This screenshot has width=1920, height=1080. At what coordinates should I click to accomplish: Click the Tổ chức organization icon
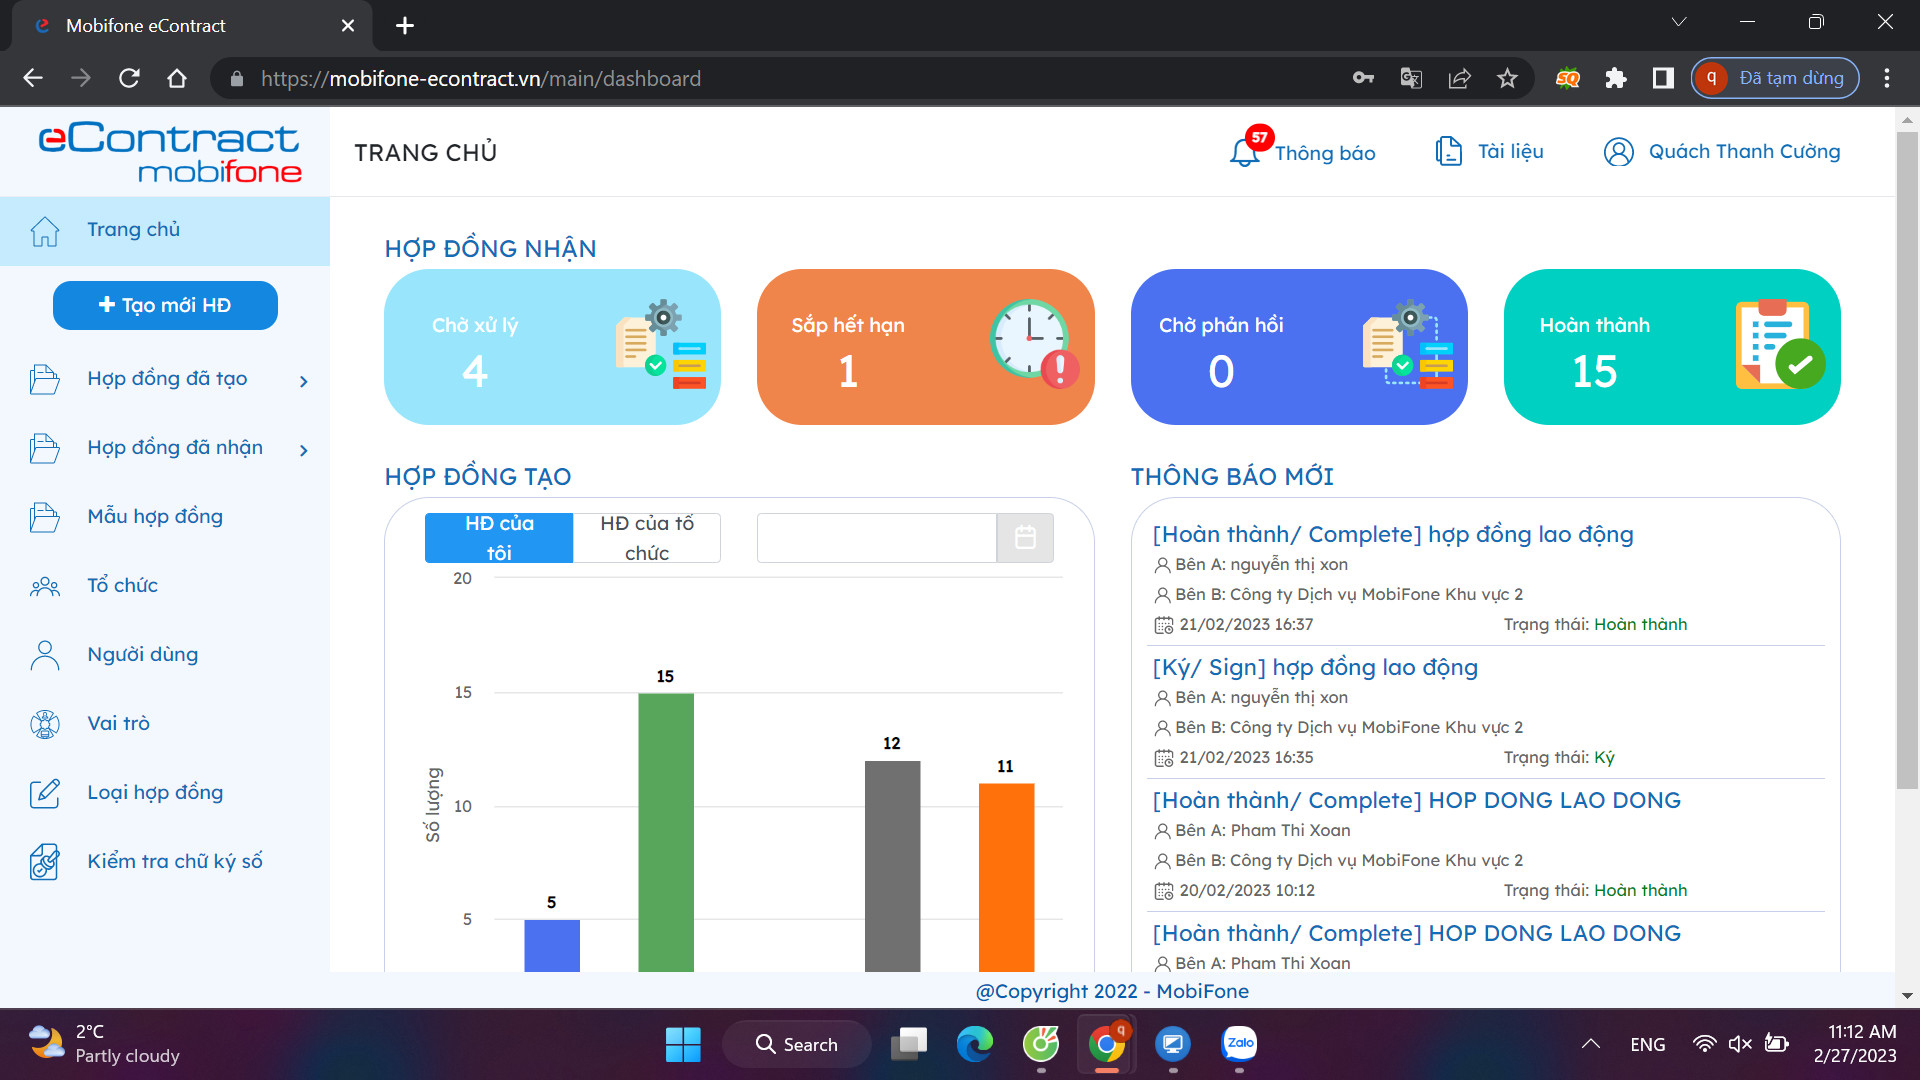(45, 586)
